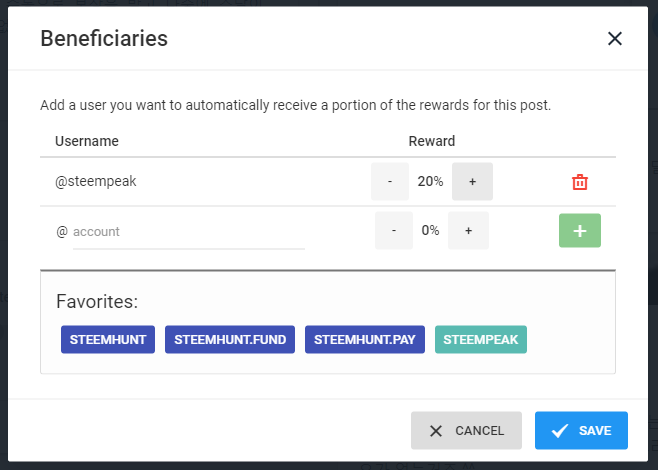The height and width of the screenshot is (470, 658).
Task: Close the Beneficiaries dialog
Action: (x=615, y=39)
